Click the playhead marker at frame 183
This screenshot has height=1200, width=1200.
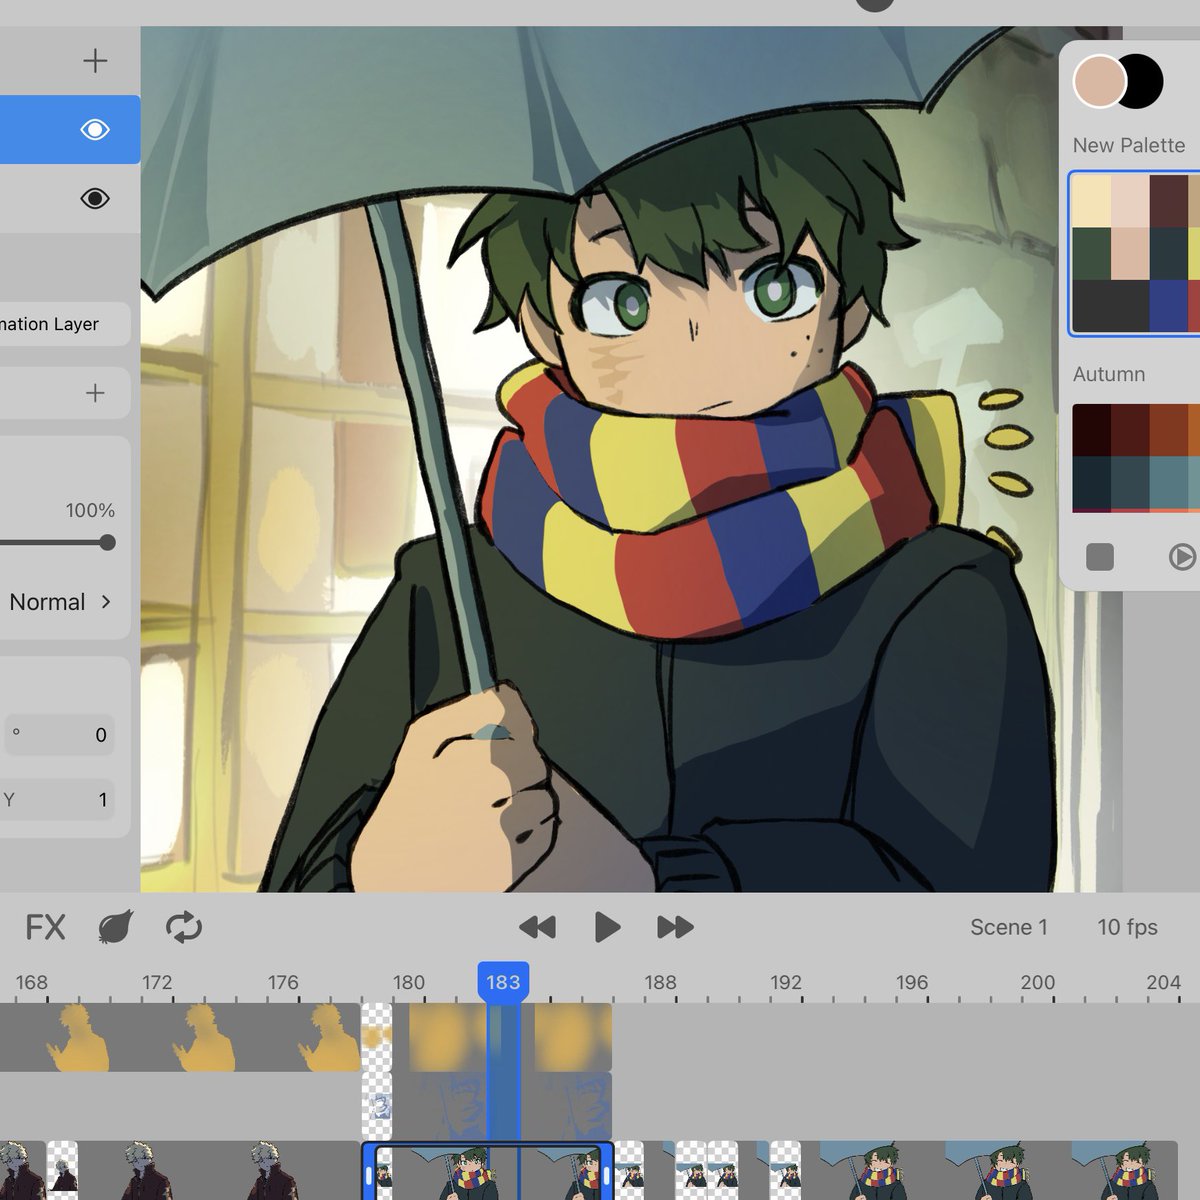coord(503,982)
